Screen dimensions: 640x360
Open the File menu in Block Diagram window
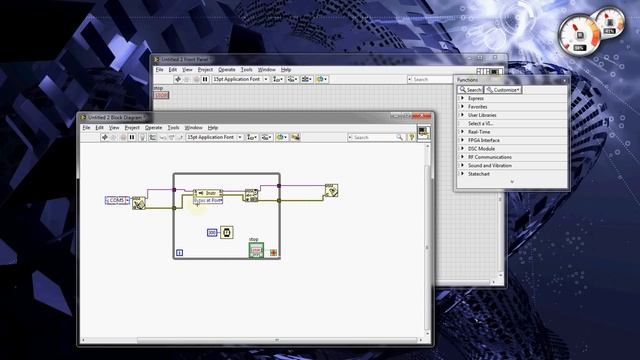coord(86,128)
